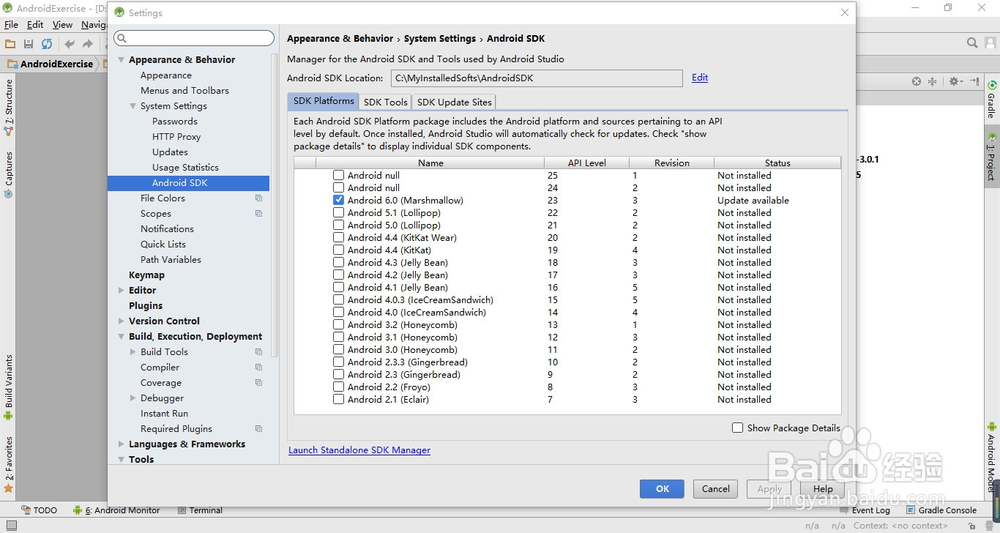Click the Undo arrow in toolbar
The width and height of the screenshot is (1000, 533).
point(70,44)
